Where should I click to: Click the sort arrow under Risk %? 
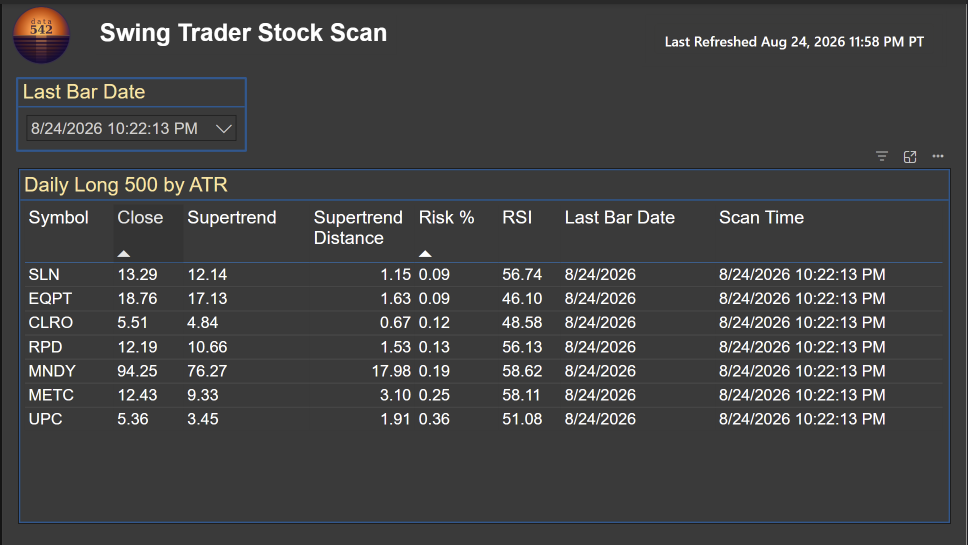click(x=425, y=254)
